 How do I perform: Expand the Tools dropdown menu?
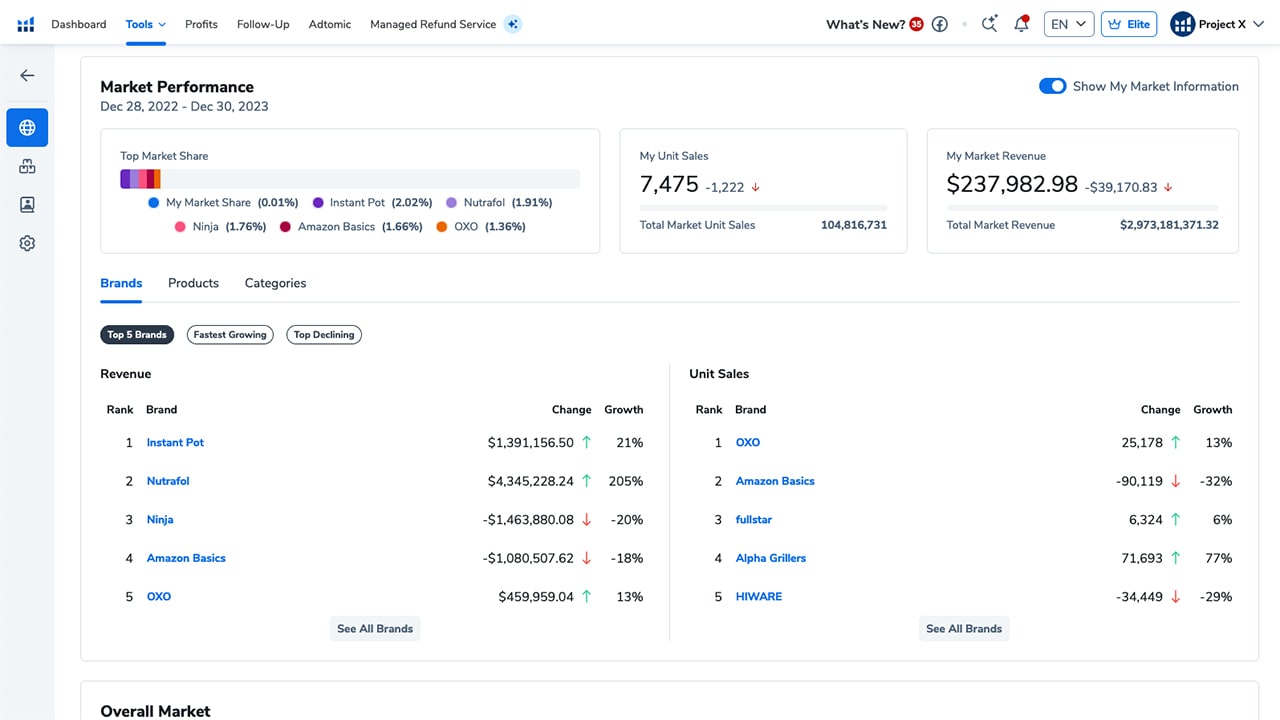click(x=146, y=24)
